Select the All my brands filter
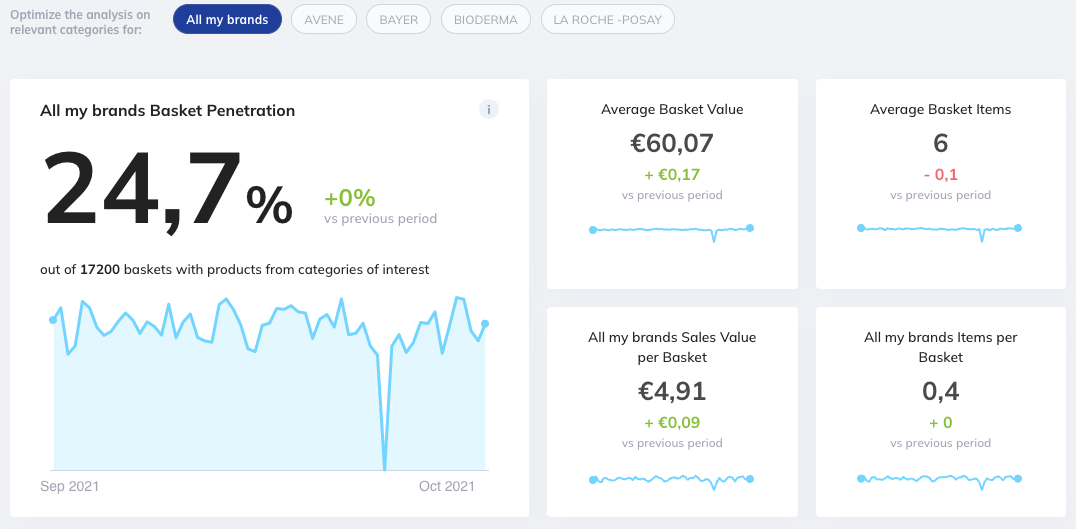Image resolution: width=1076 pixels, height=529 pixels. (227, 19)
